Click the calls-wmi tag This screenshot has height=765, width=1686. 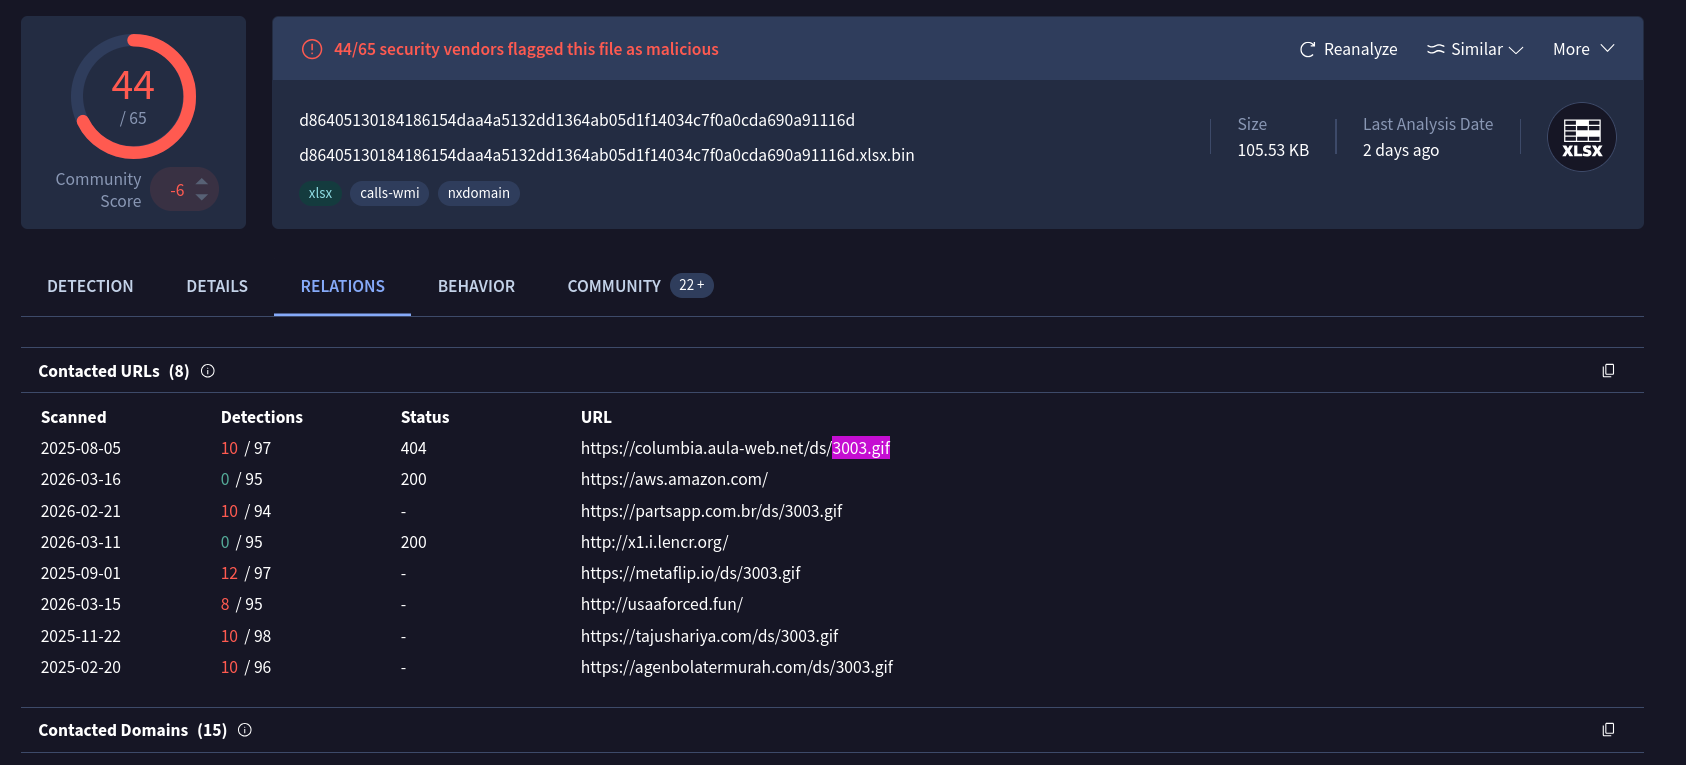click(389, 193)
